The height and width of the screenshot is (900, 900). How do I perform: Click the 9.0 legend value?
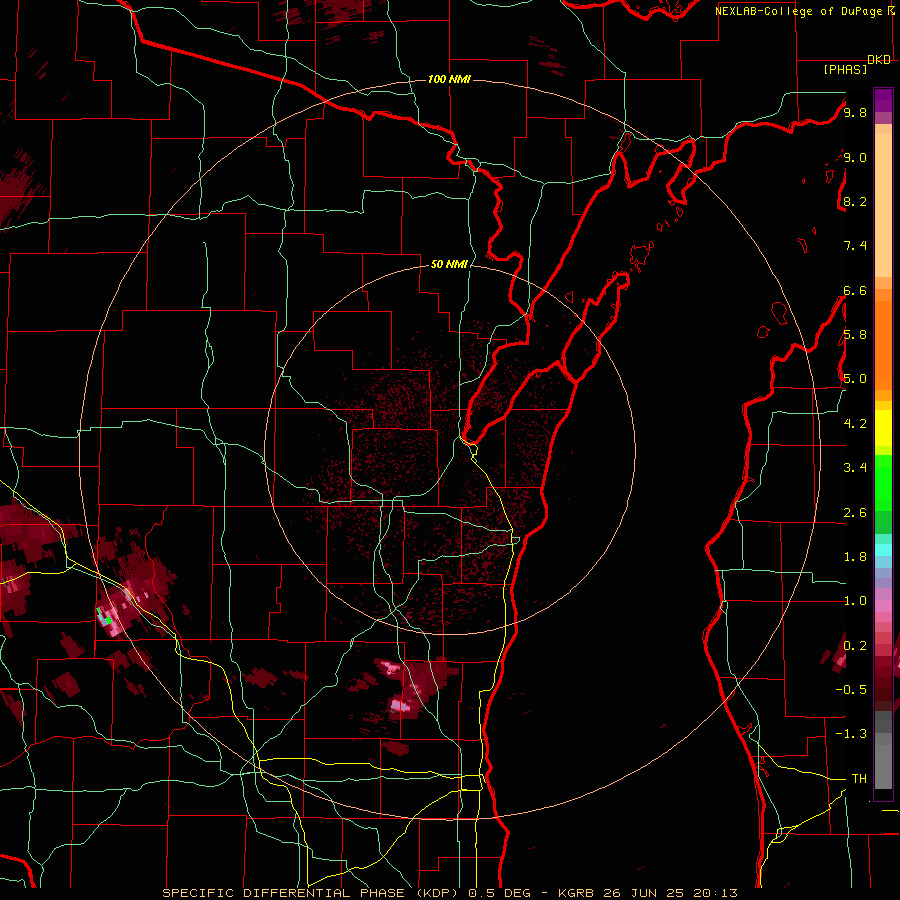855,157
